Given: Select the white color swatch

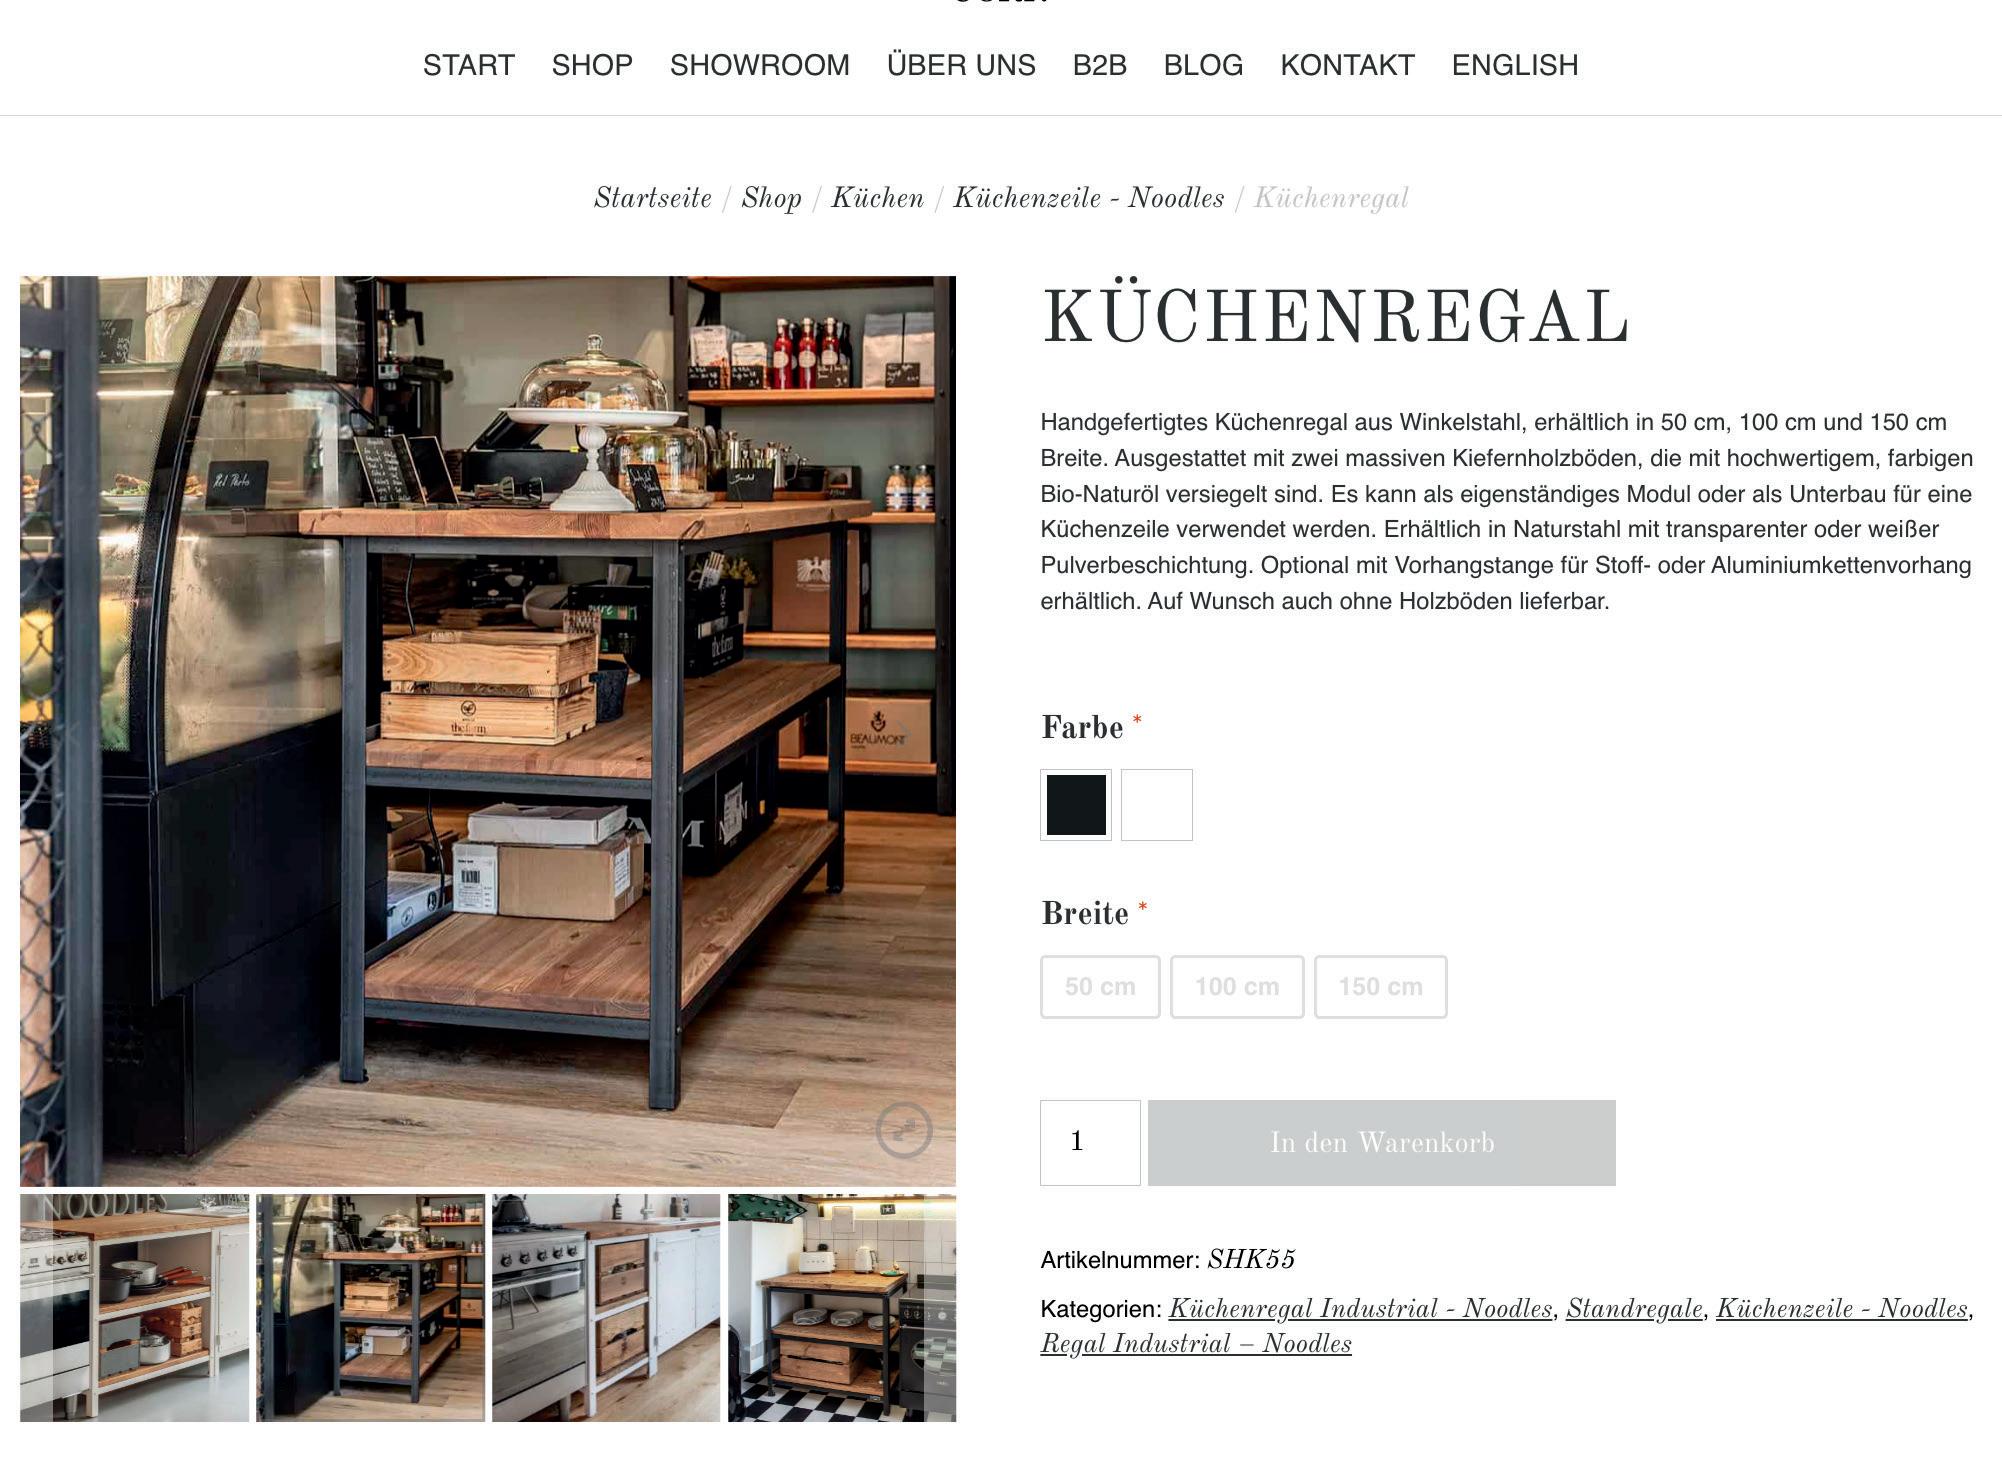Looking at the screenshot, I should tap(1157, 805).
